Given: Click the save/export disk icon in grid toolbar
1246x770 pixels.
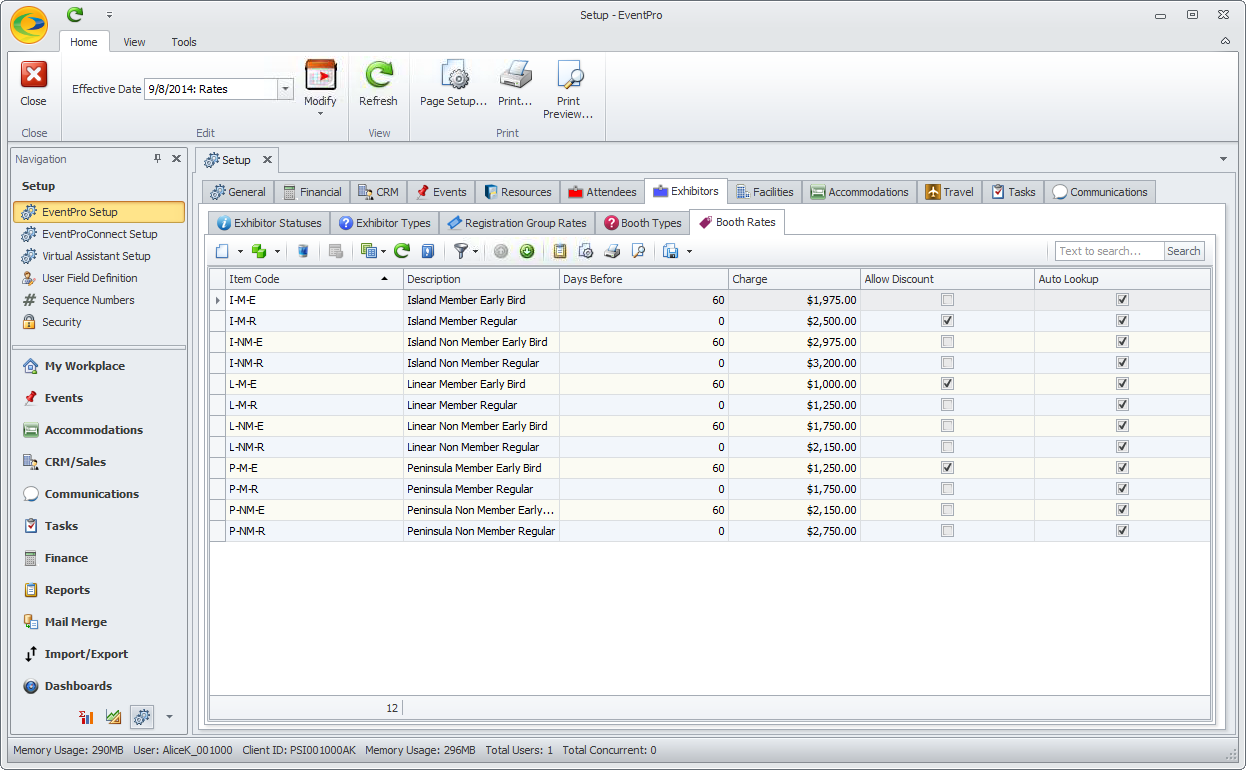Looking at the screenshot, I should click(x=671, y=251).
